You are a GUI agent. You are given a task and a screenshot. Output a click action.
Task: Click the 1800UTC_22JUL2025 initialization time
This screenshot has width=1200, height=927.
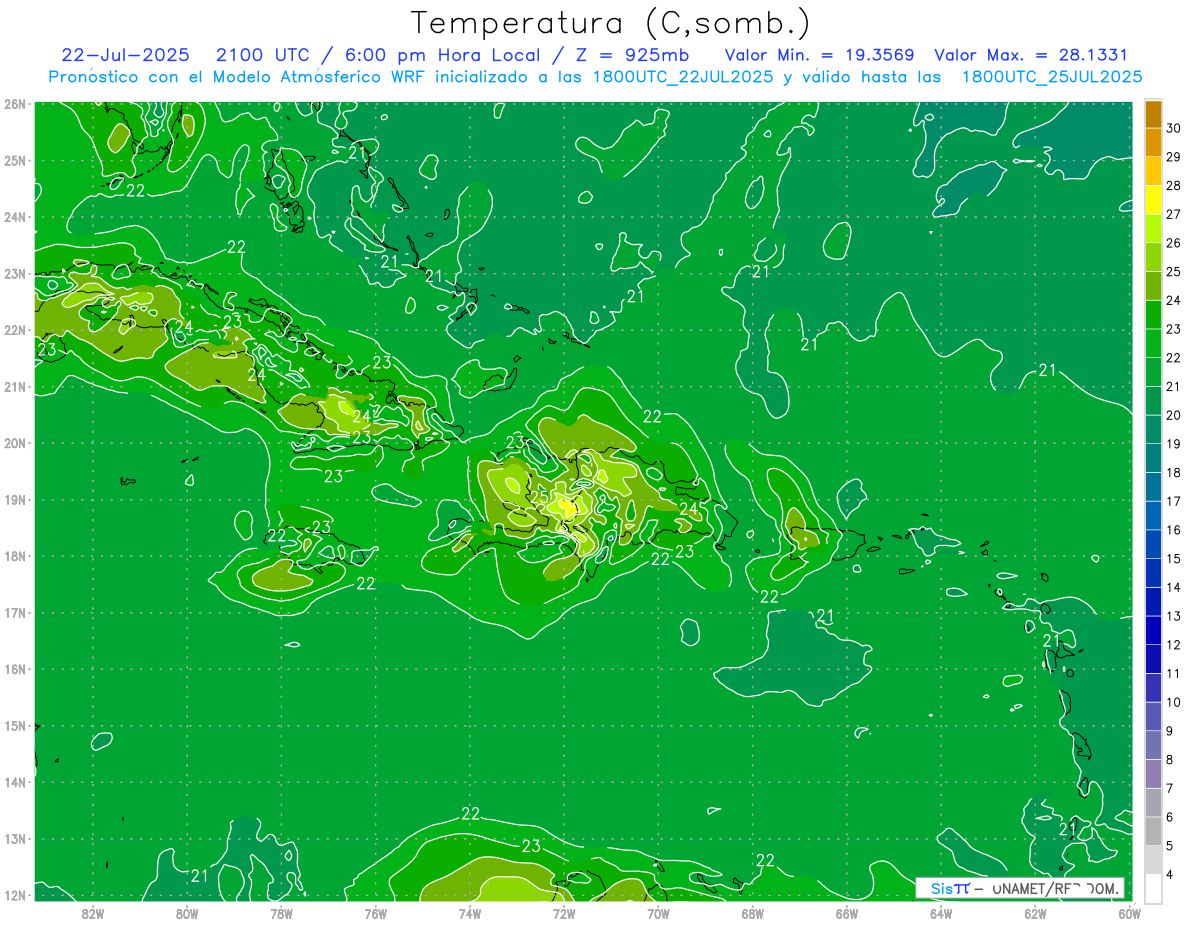tap(682, 77)
